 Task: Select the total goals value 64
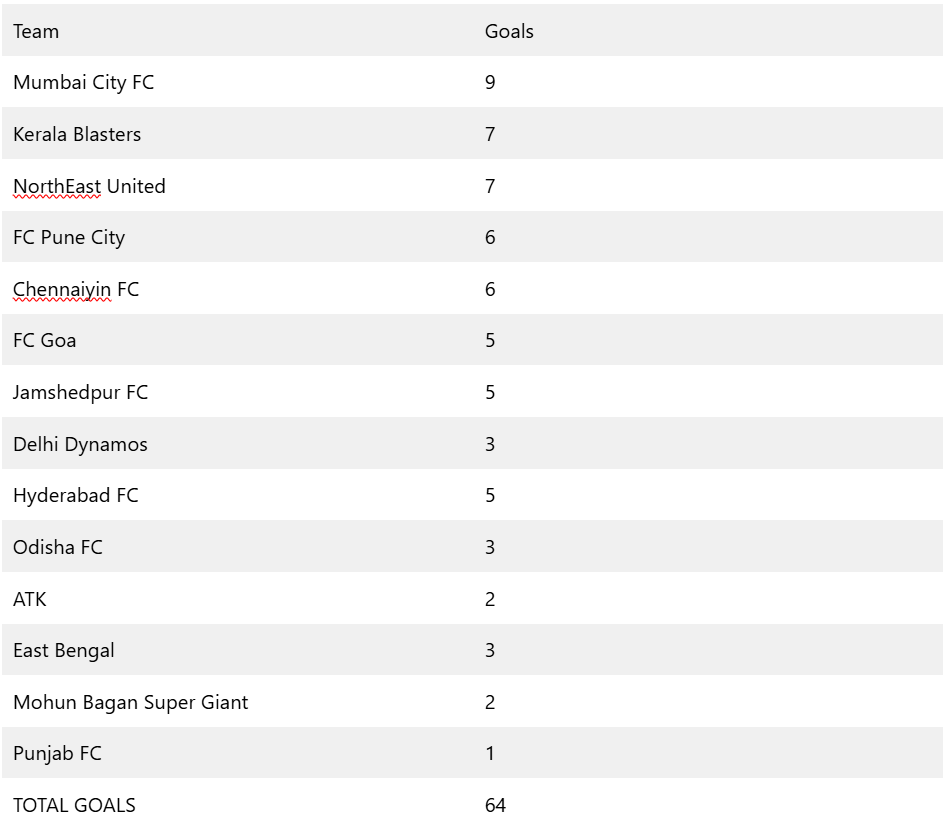[495, 805]
